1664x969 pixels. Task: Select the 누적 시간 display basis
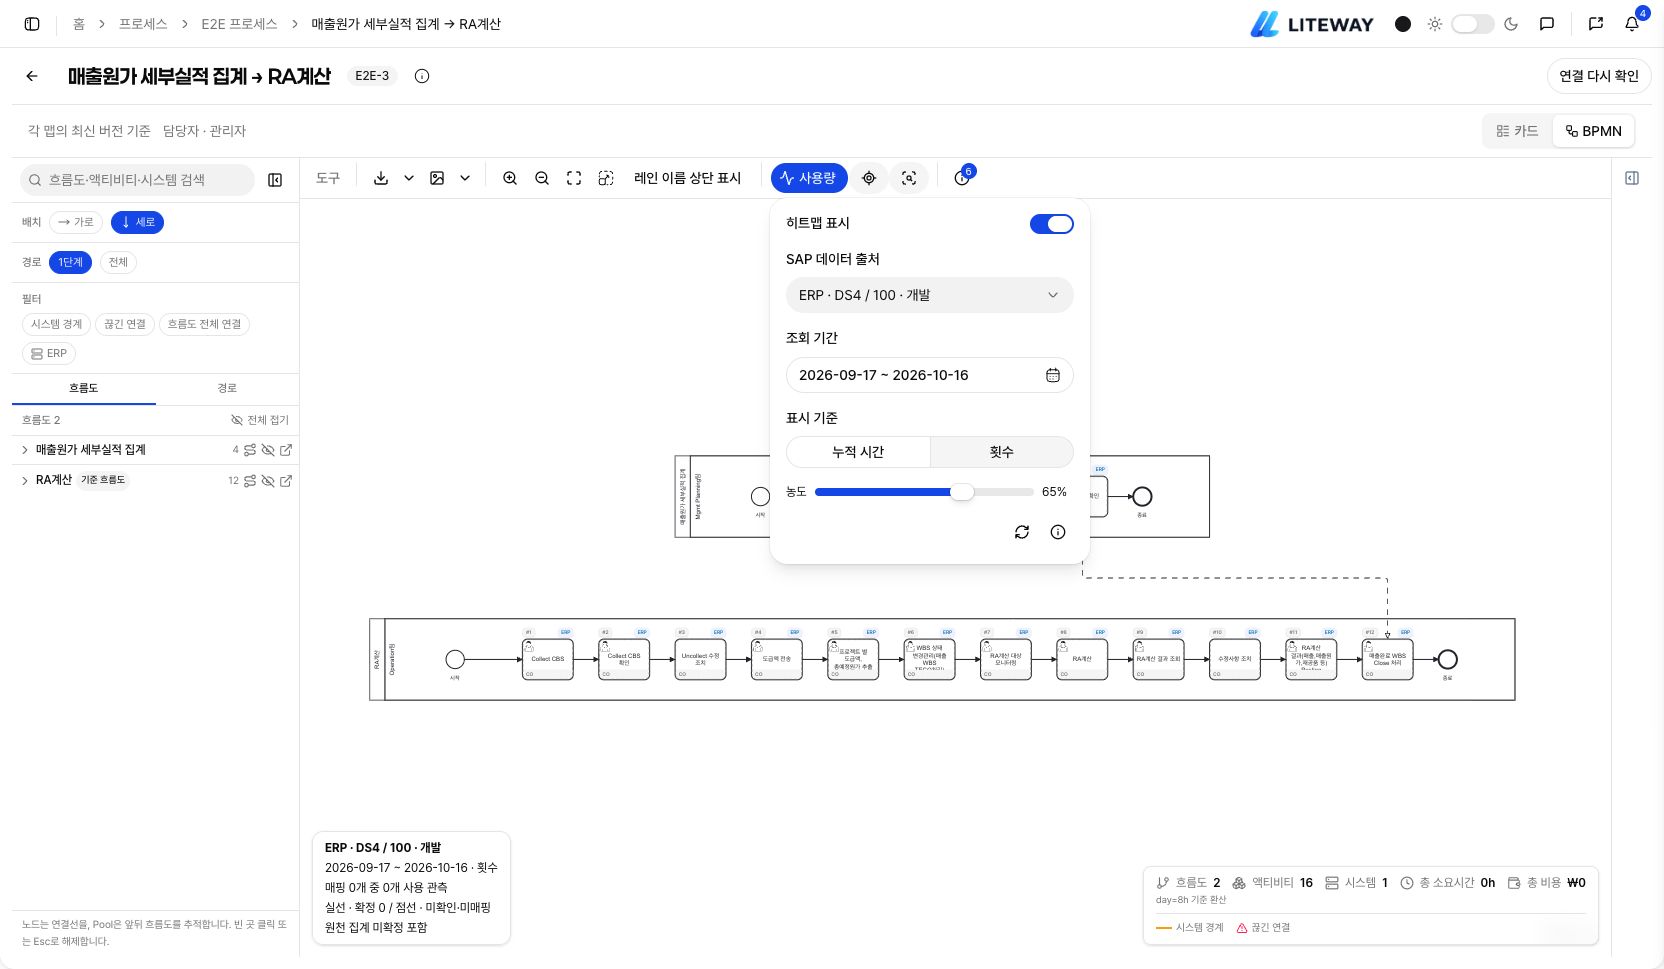point(858,452)
